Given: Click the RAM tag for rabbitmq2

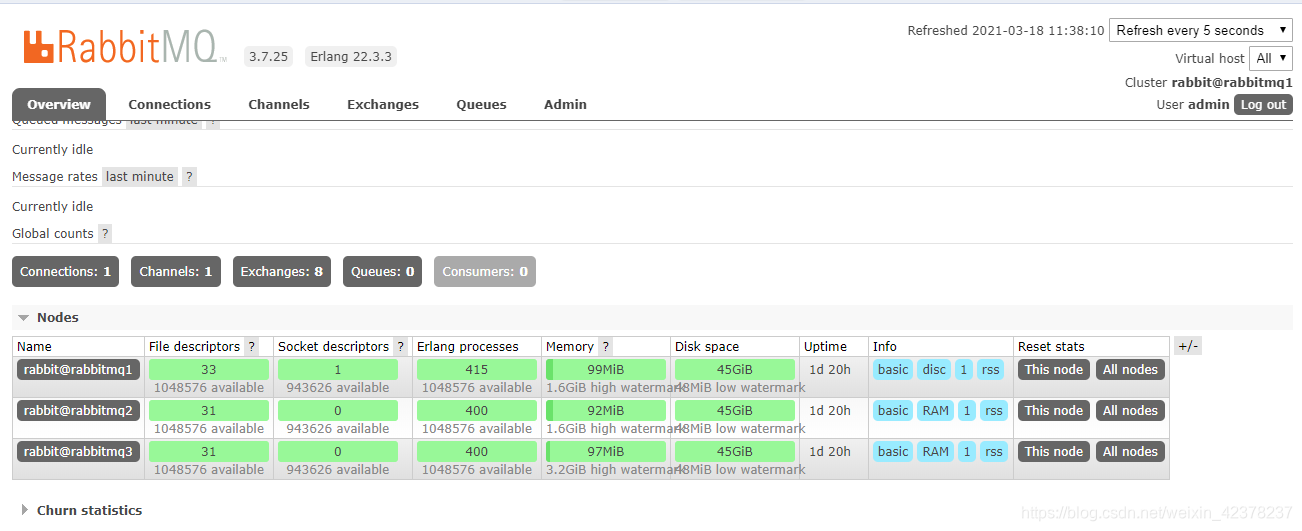Looking at the screenshot, I should pyautogui.click(x=936, y=410).
